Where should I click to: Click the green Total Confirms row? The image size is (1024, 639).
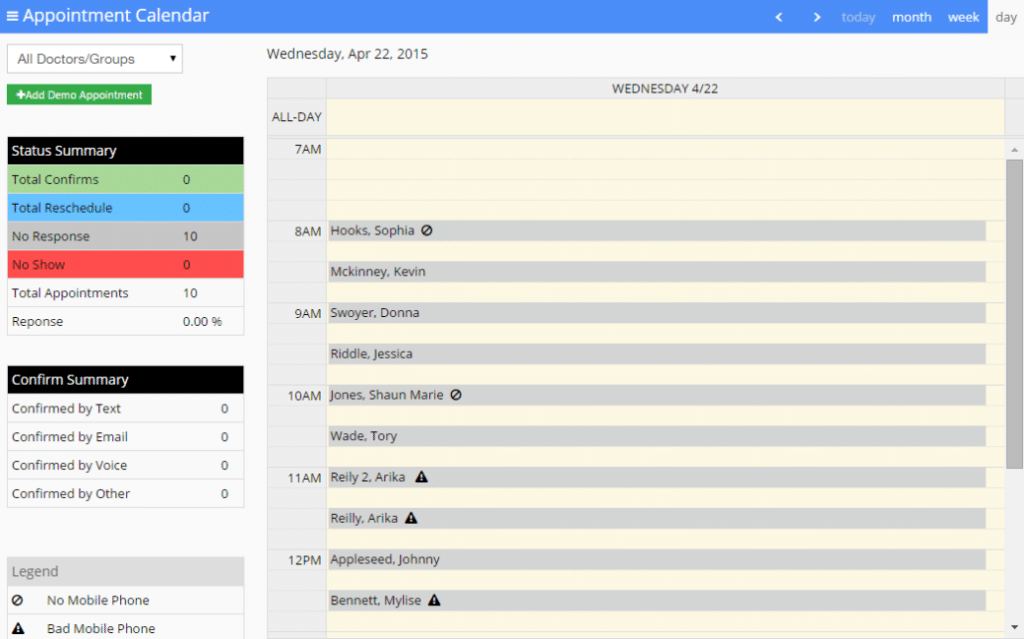[x=125, y=179]
